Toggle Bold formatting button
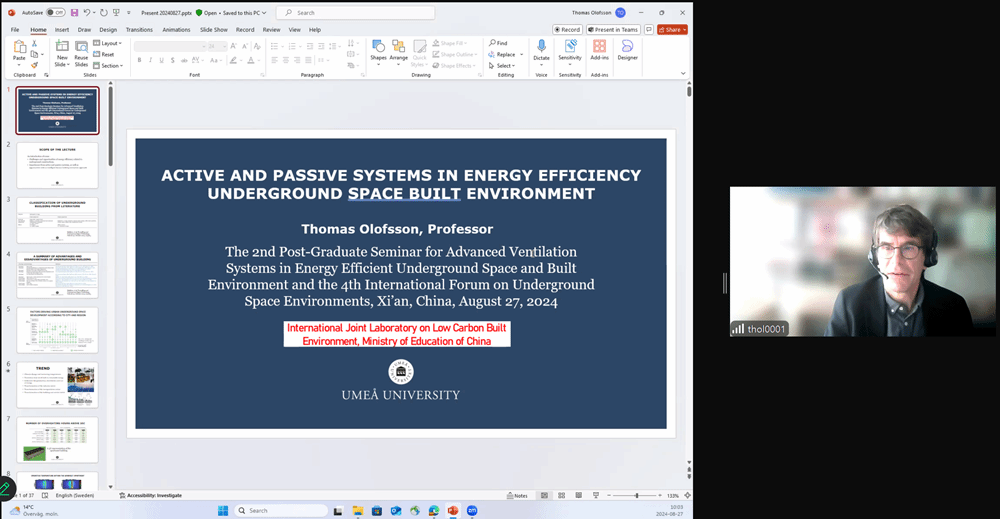The width and height of the screenshot is (1000, 519). (139, 60)
